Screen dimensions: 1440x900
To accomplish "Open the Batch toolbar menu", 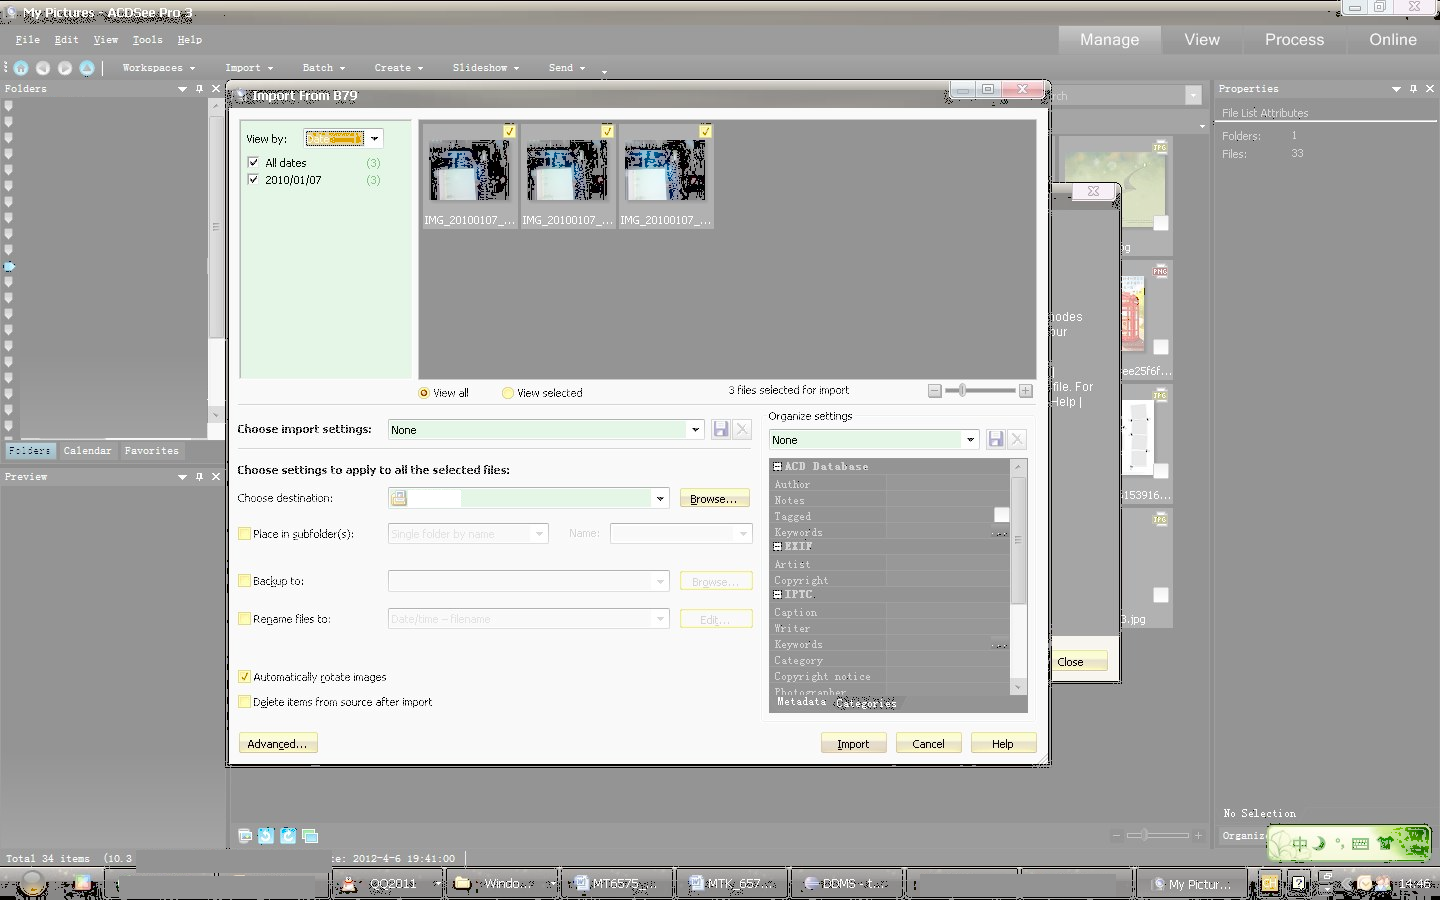I will (x=324, y=68).
